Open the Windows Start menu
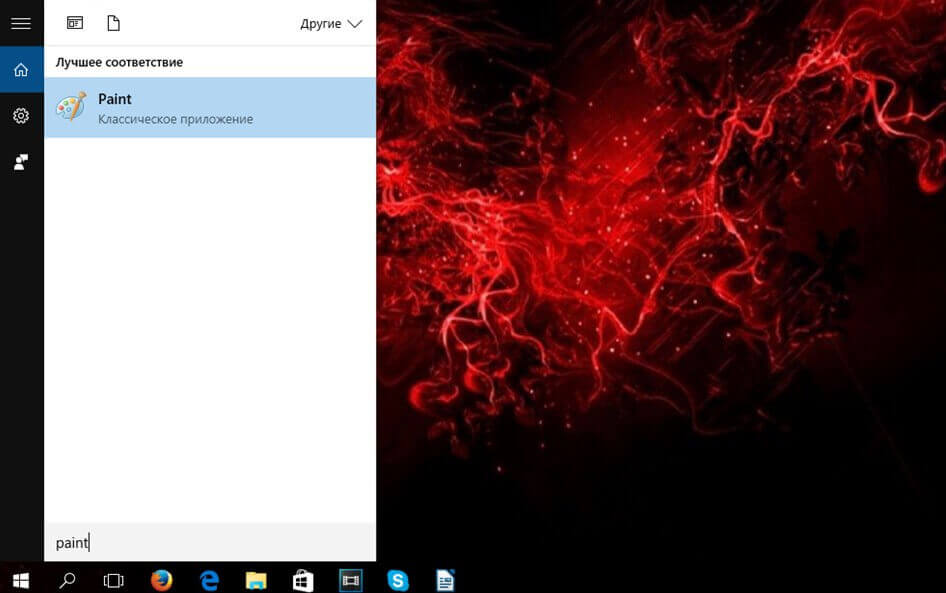The image size is (946, 593). tap(20, 579)
